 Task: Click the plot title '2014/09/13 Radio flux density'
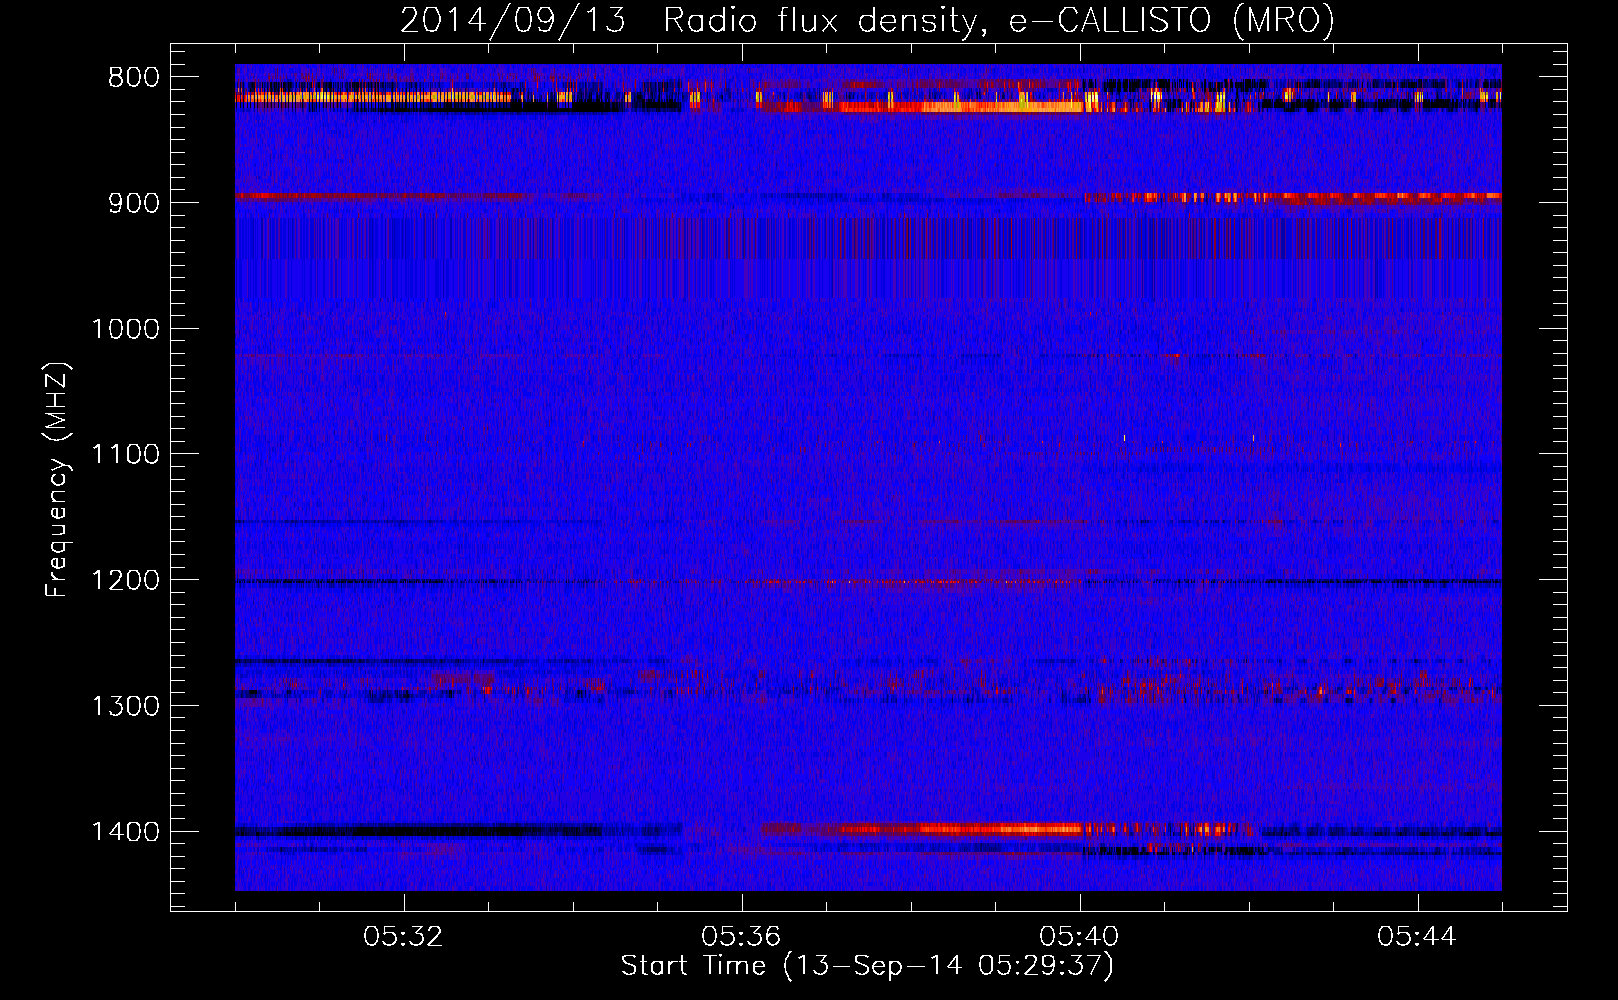(x=688, y=20)
